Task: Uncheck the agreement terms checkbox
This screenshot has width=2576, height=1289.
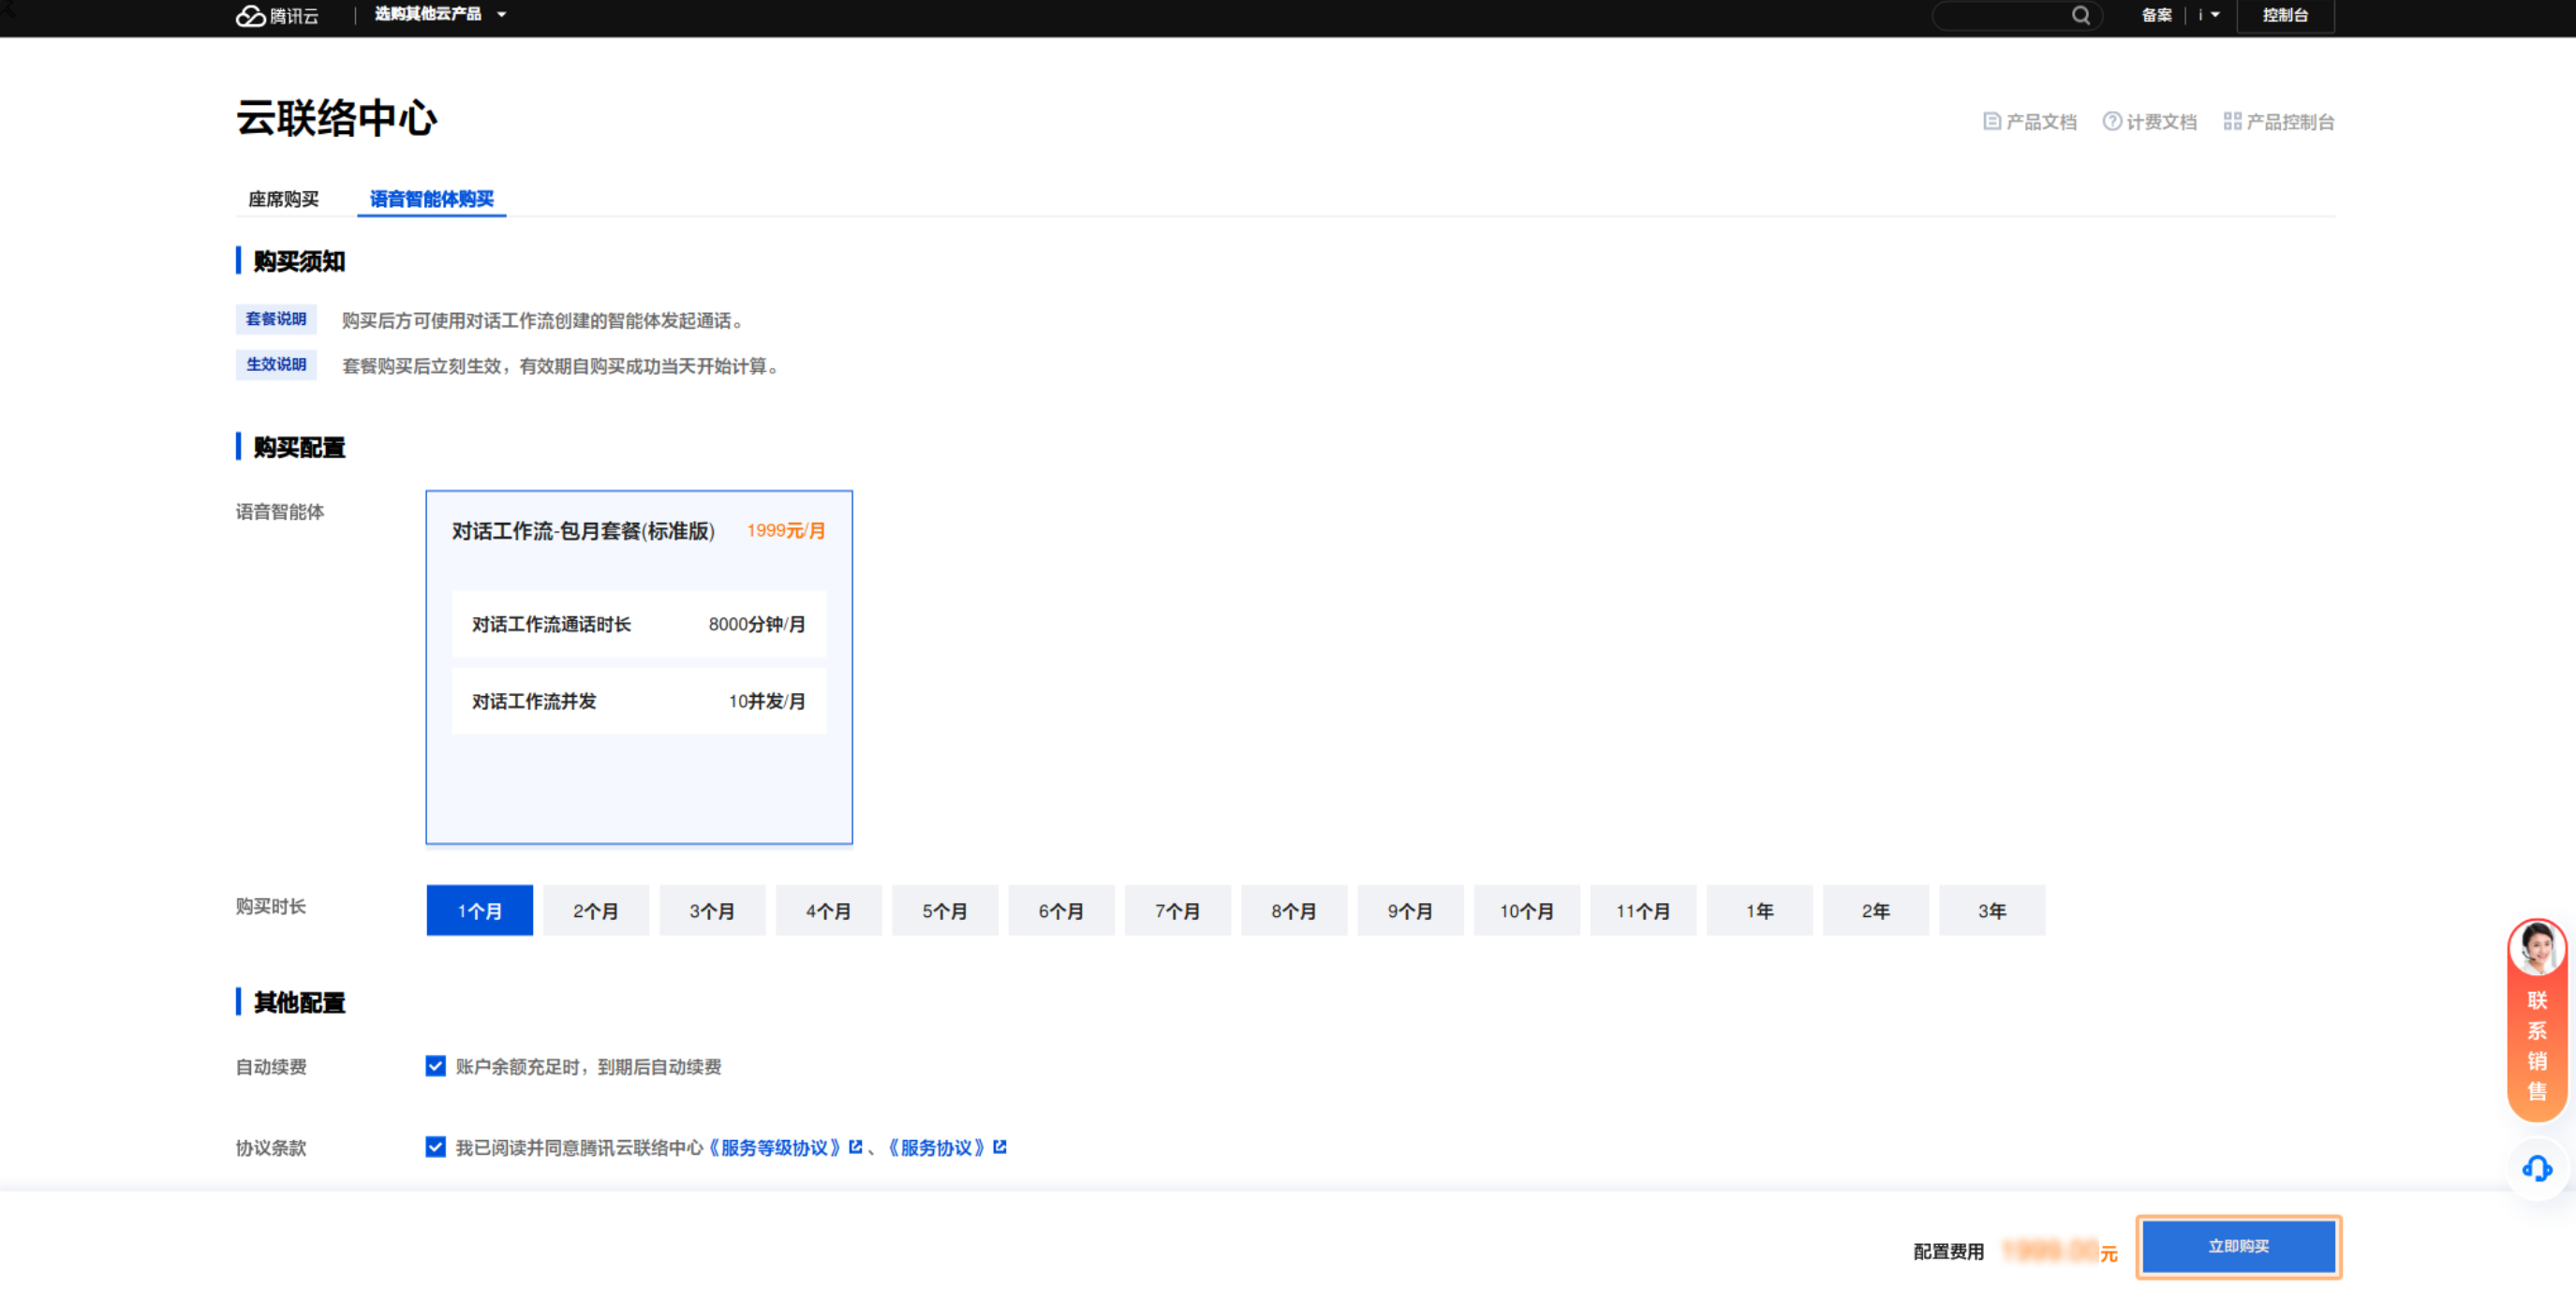Action: pos(435,1147)
